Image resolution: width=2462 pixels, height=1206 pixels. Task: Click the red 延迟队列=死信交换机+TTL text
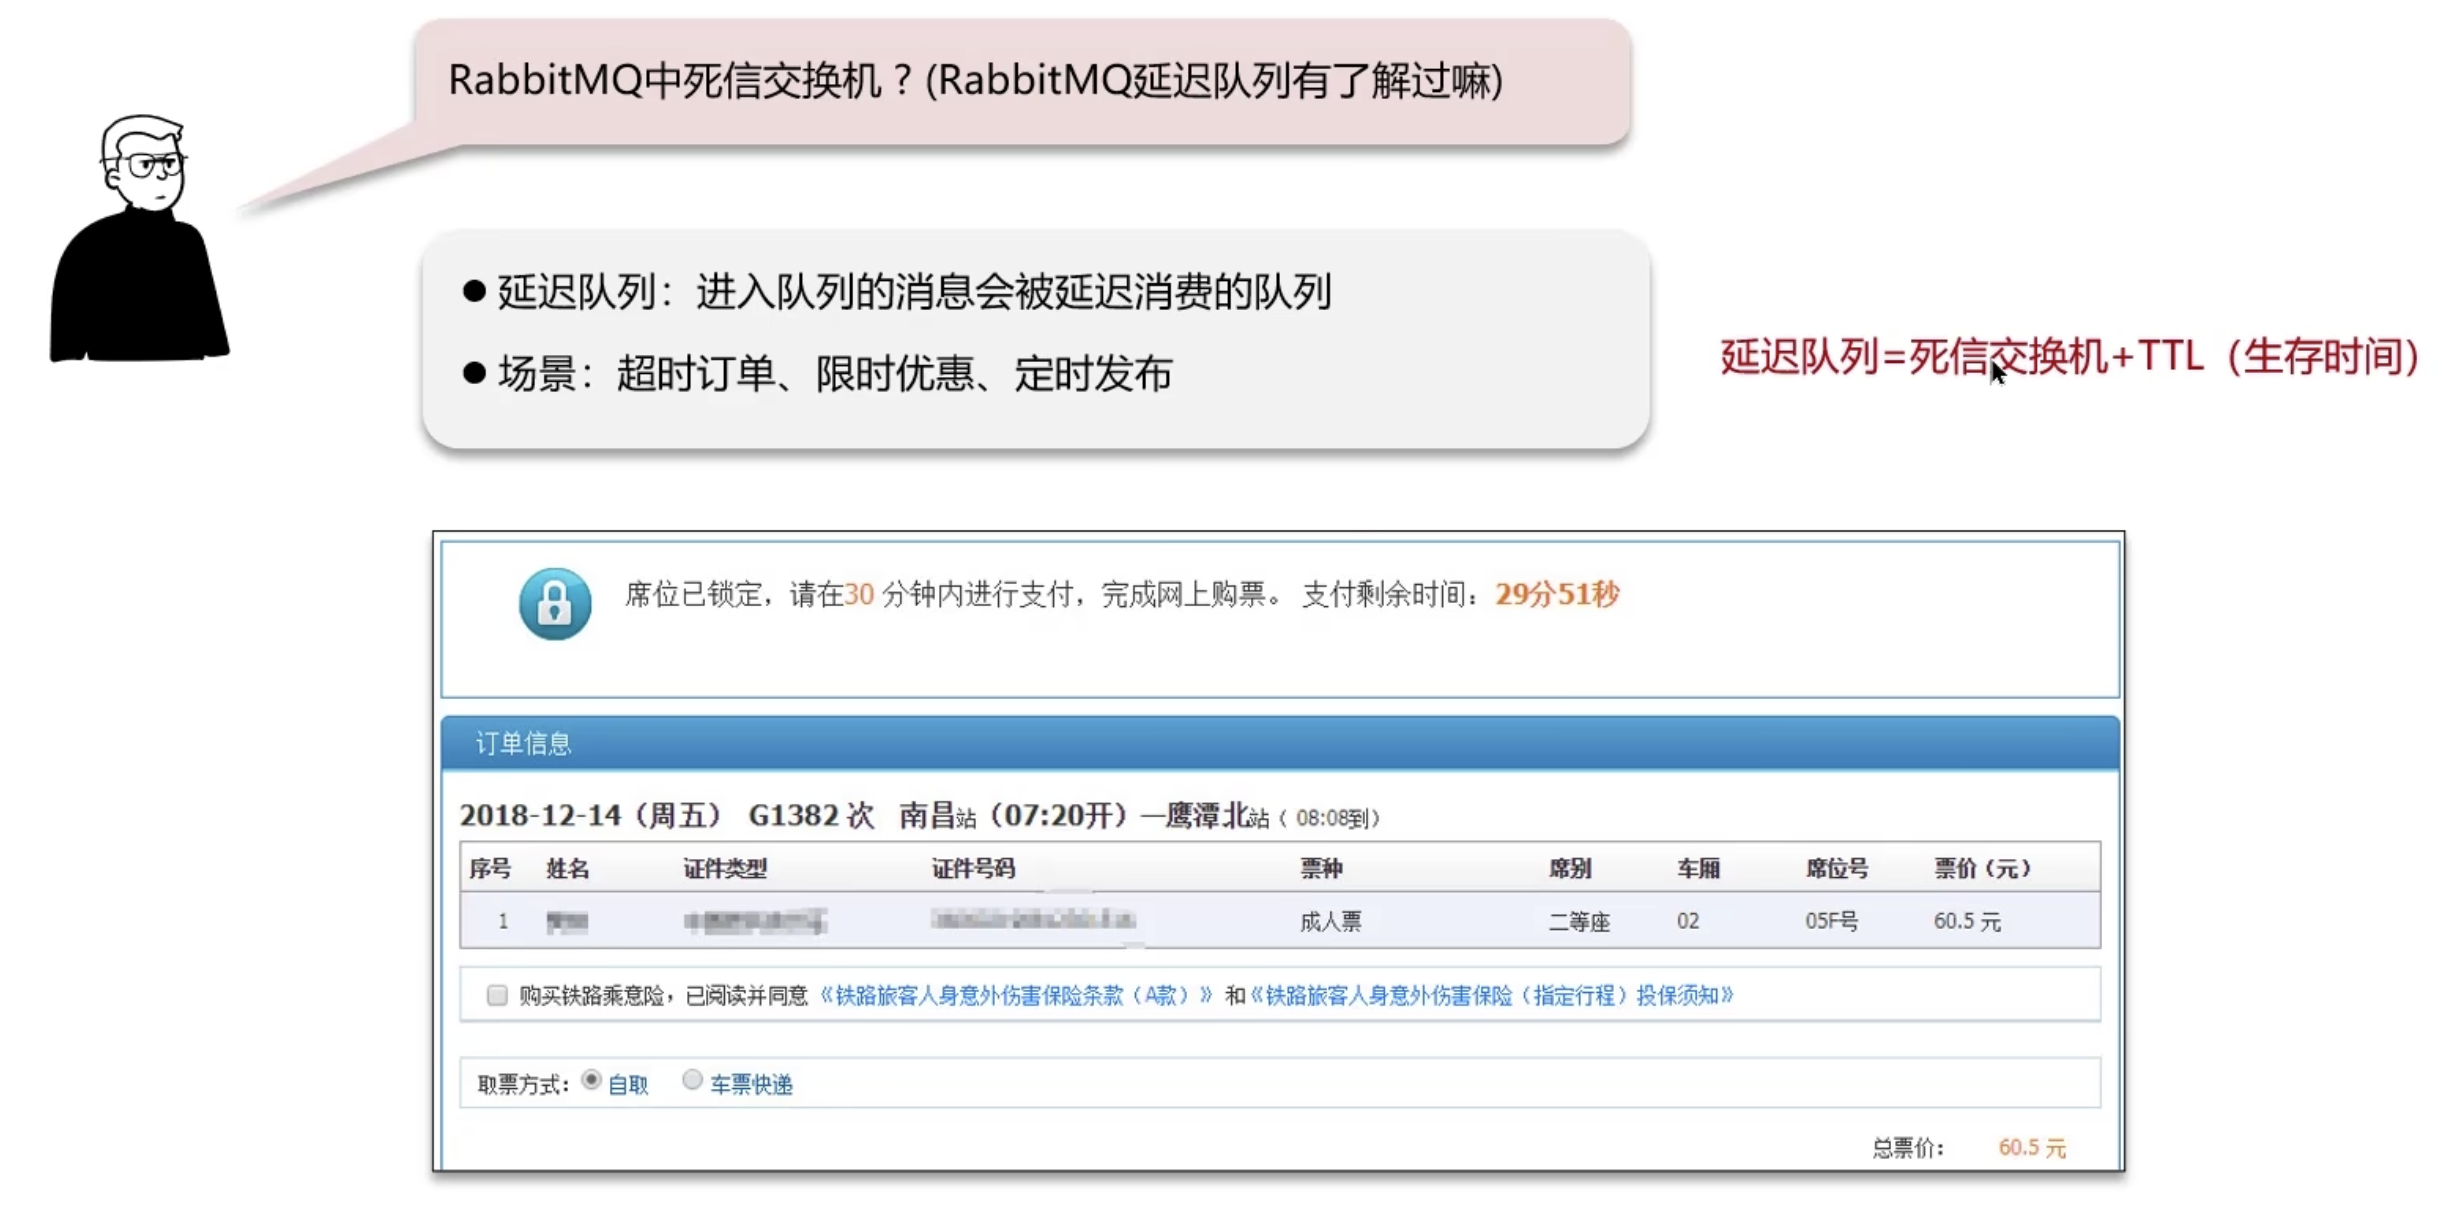coord(2069,357)
